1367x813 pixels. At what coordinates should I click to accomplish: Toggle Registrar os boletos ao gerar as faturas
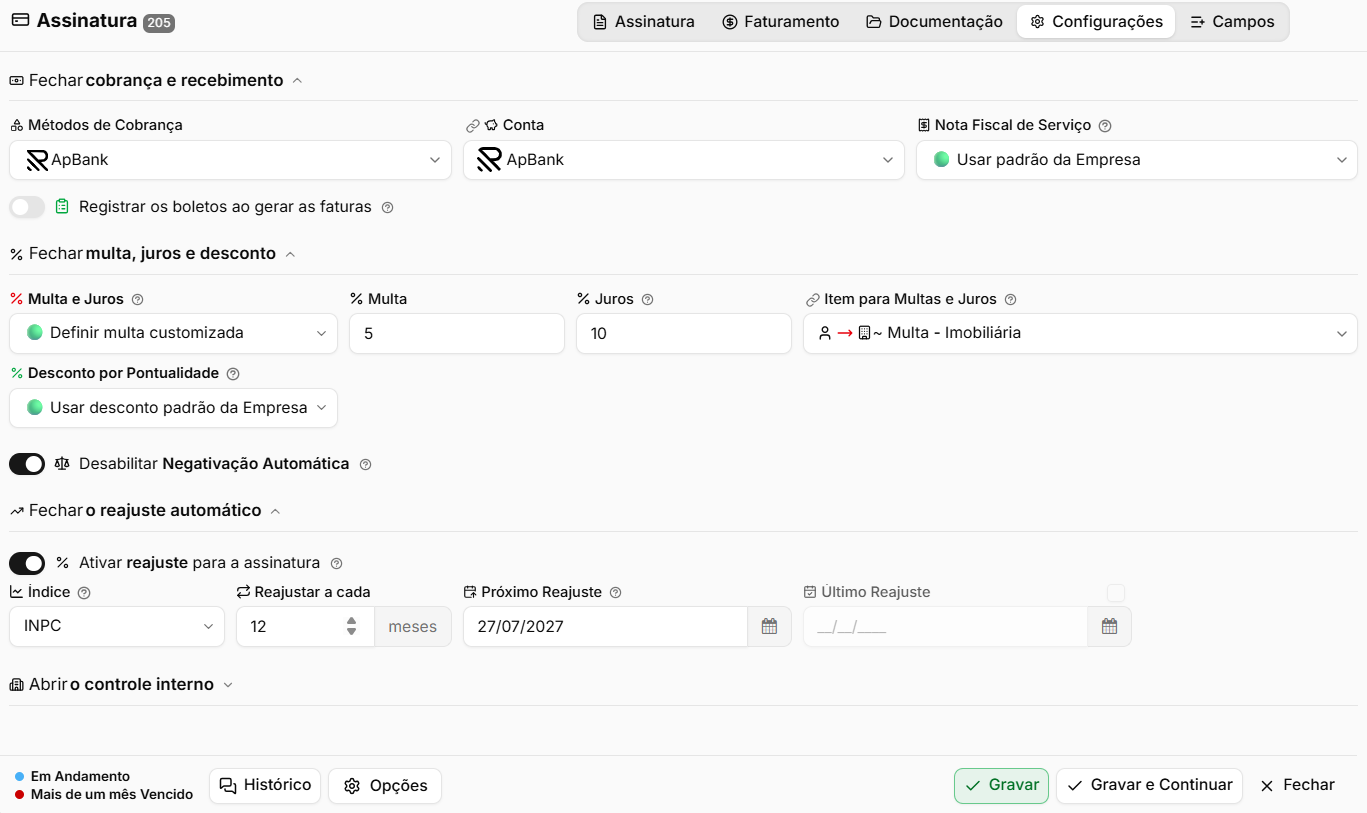(27, 207)
